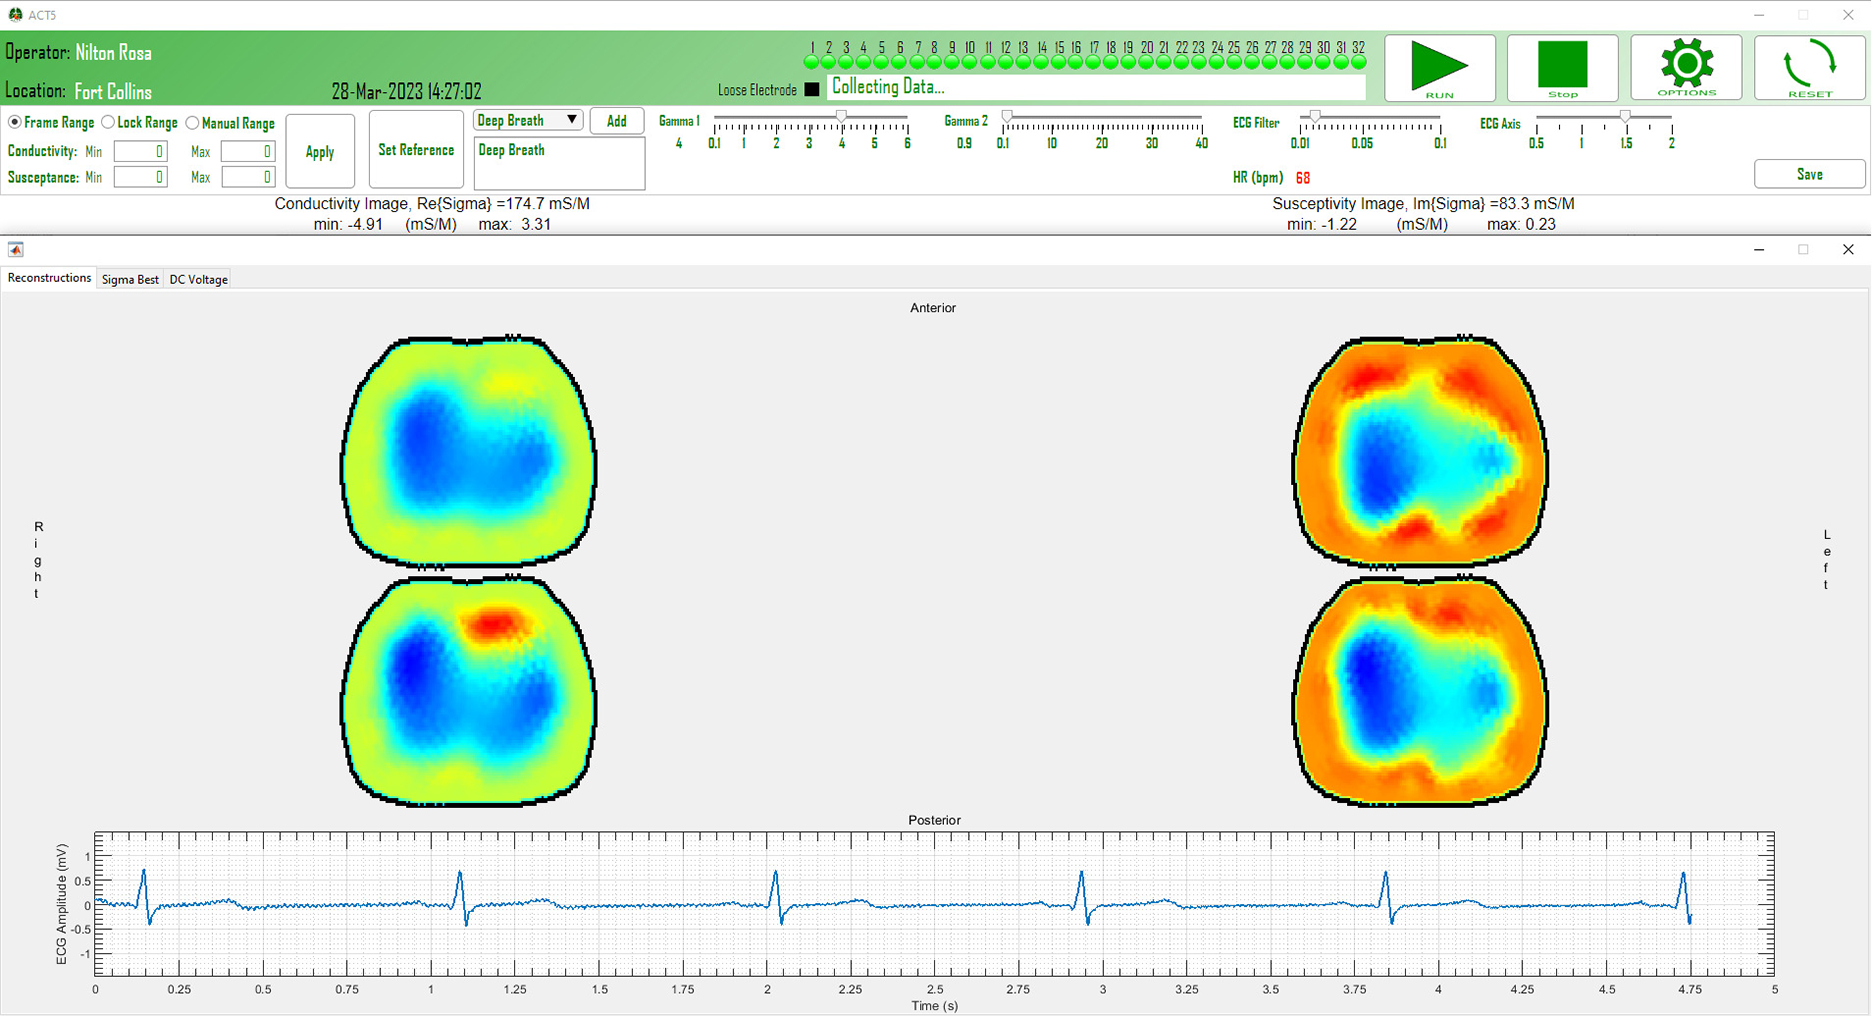Switch to the DC Voltage tab
Image resolution: width=1872 pixels, height=1016 pixels.
tap(198, 279)
